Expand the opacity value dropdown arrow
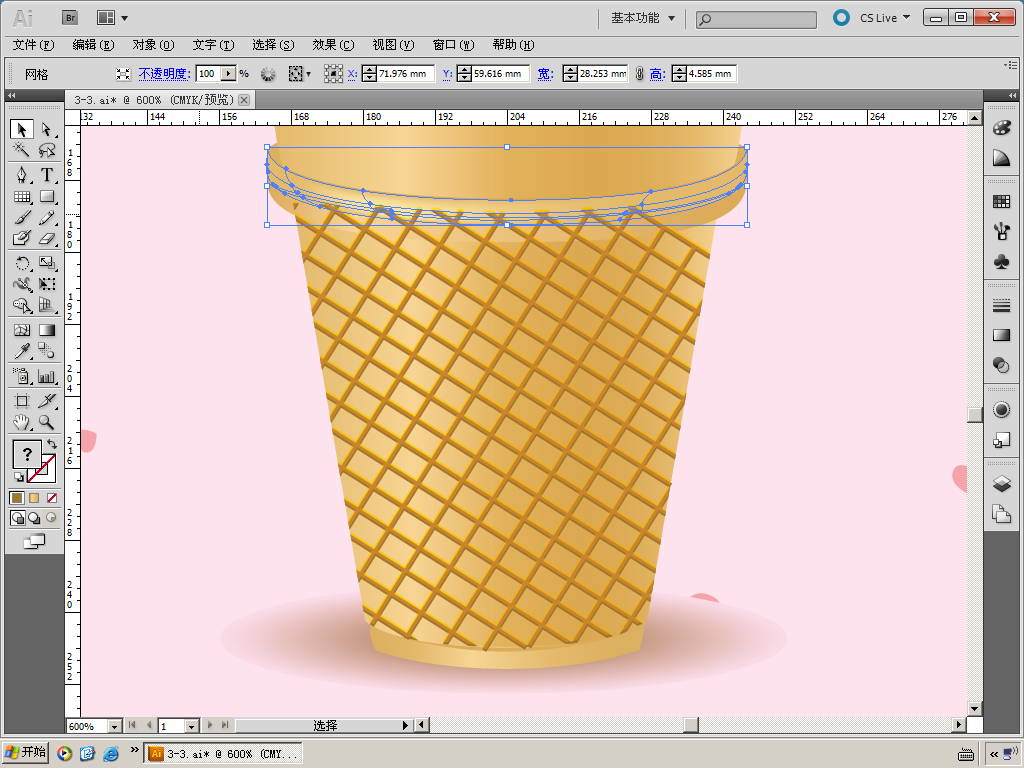 pyautogui.click(x=229, y=74)
